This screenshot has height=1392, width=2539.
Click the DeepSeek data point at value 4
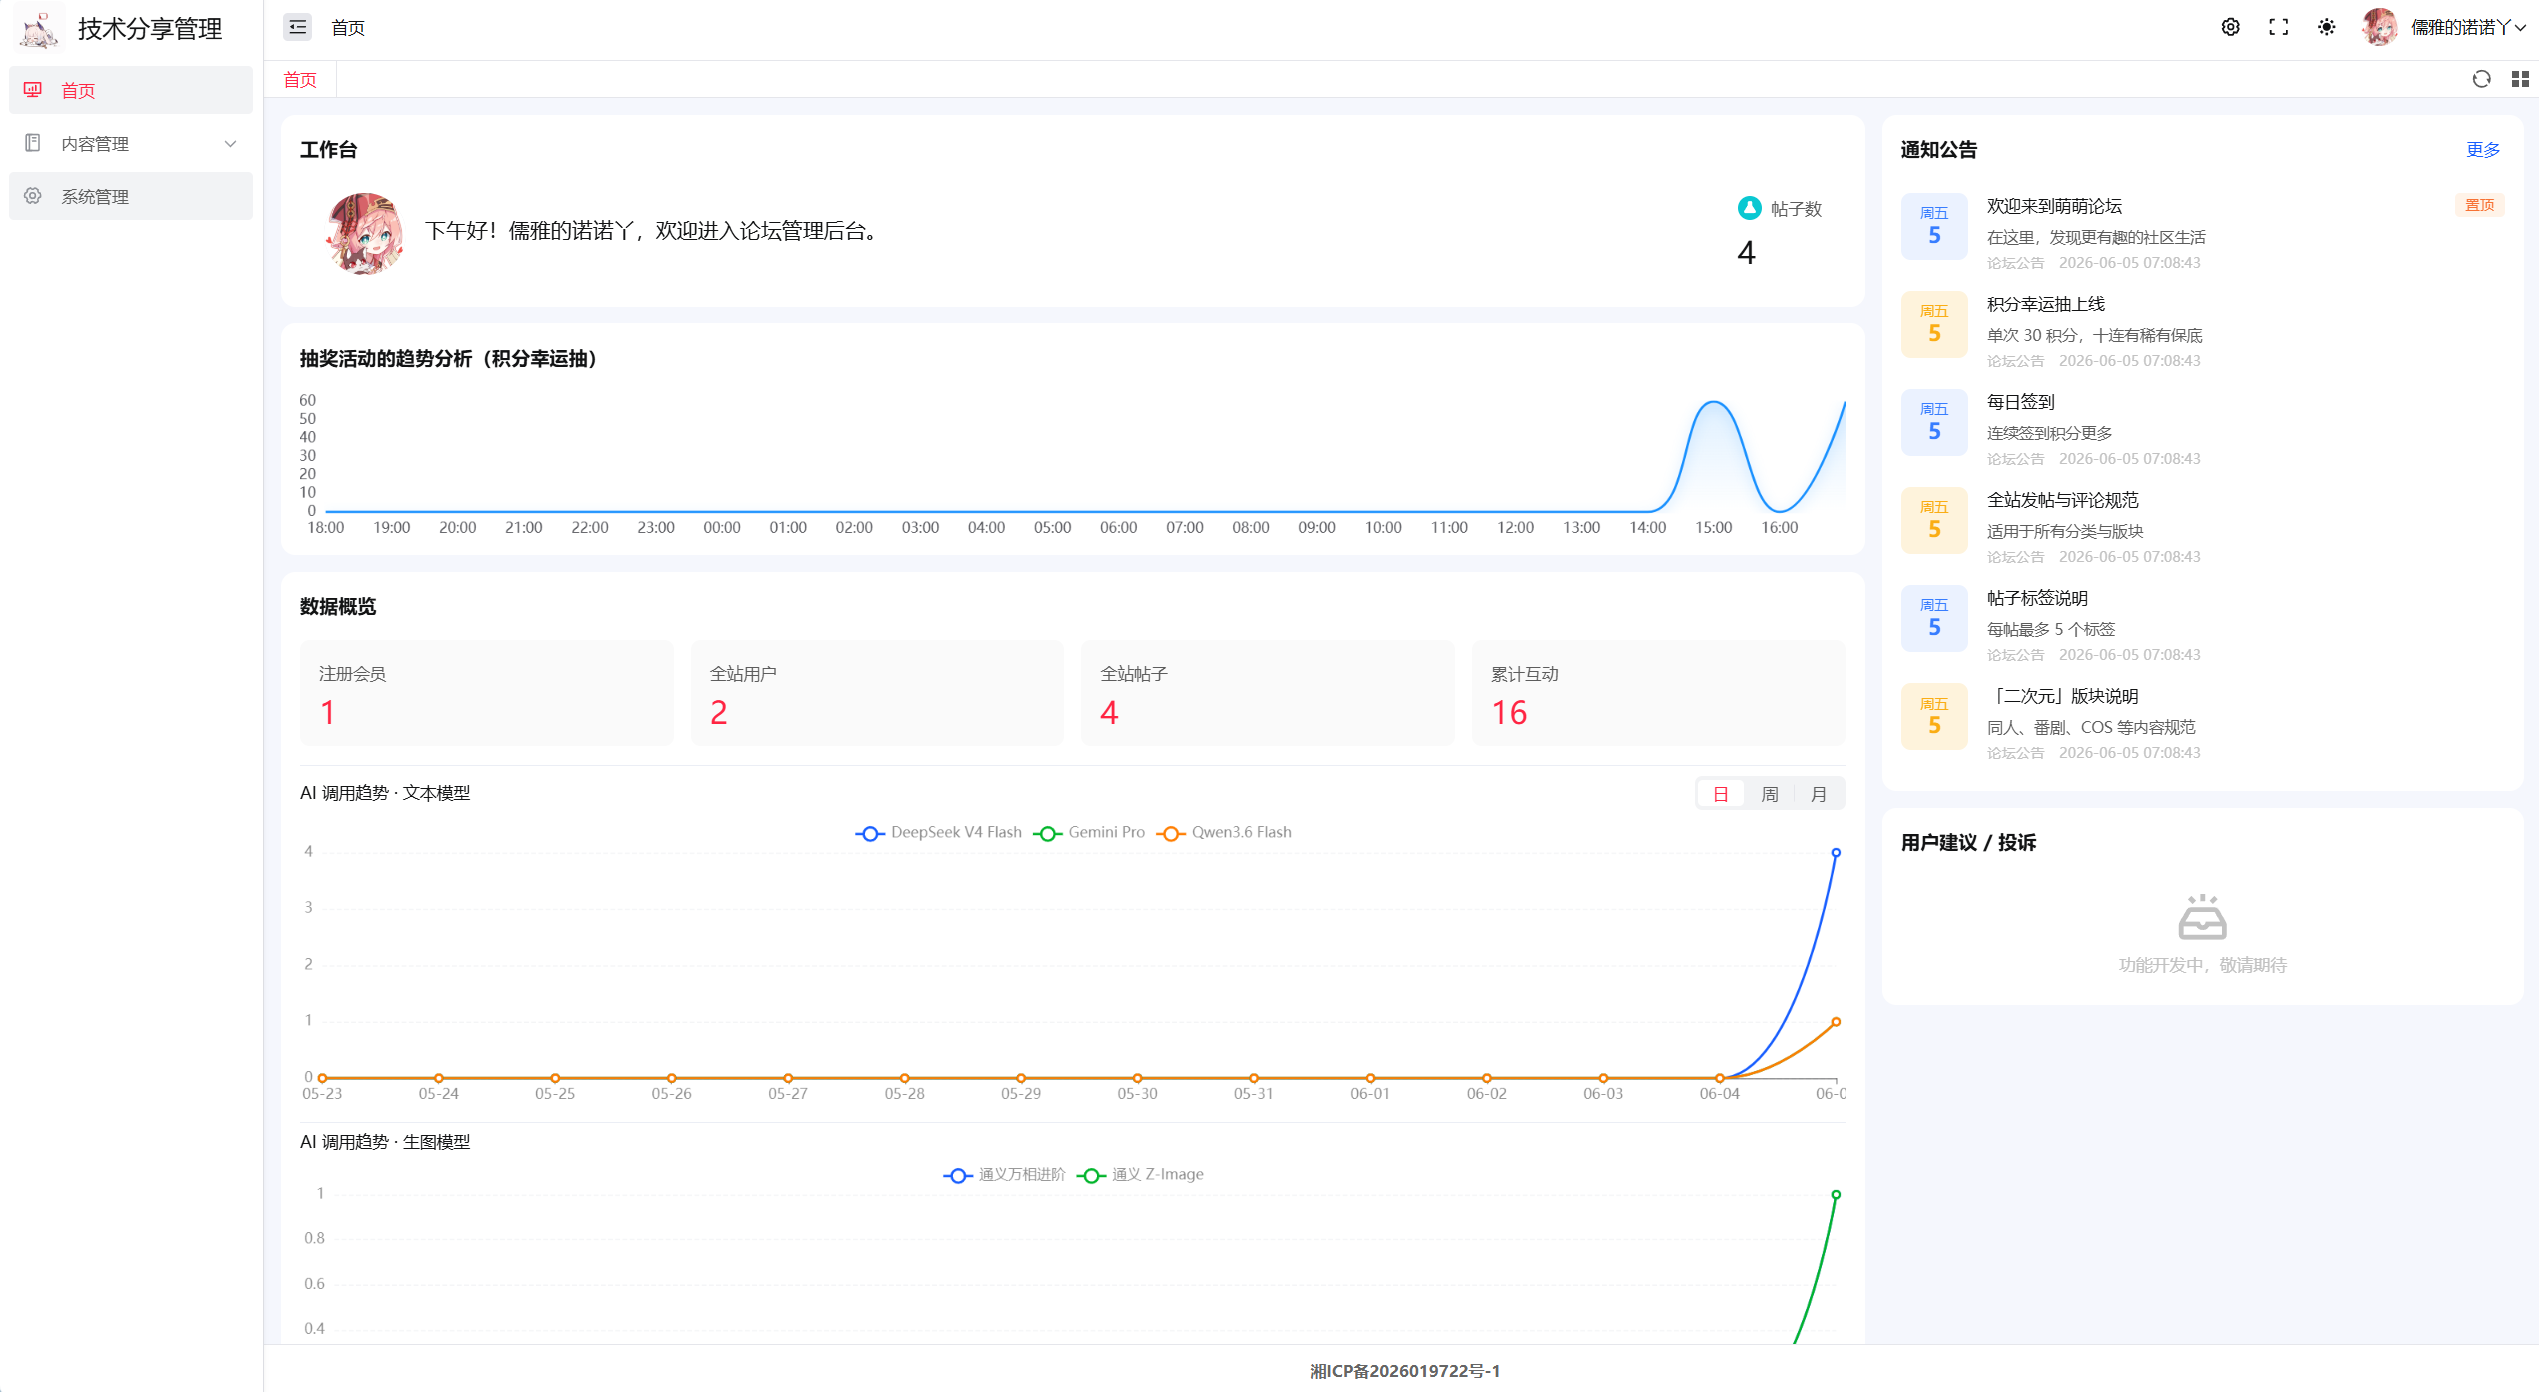tap(1836, 853)
